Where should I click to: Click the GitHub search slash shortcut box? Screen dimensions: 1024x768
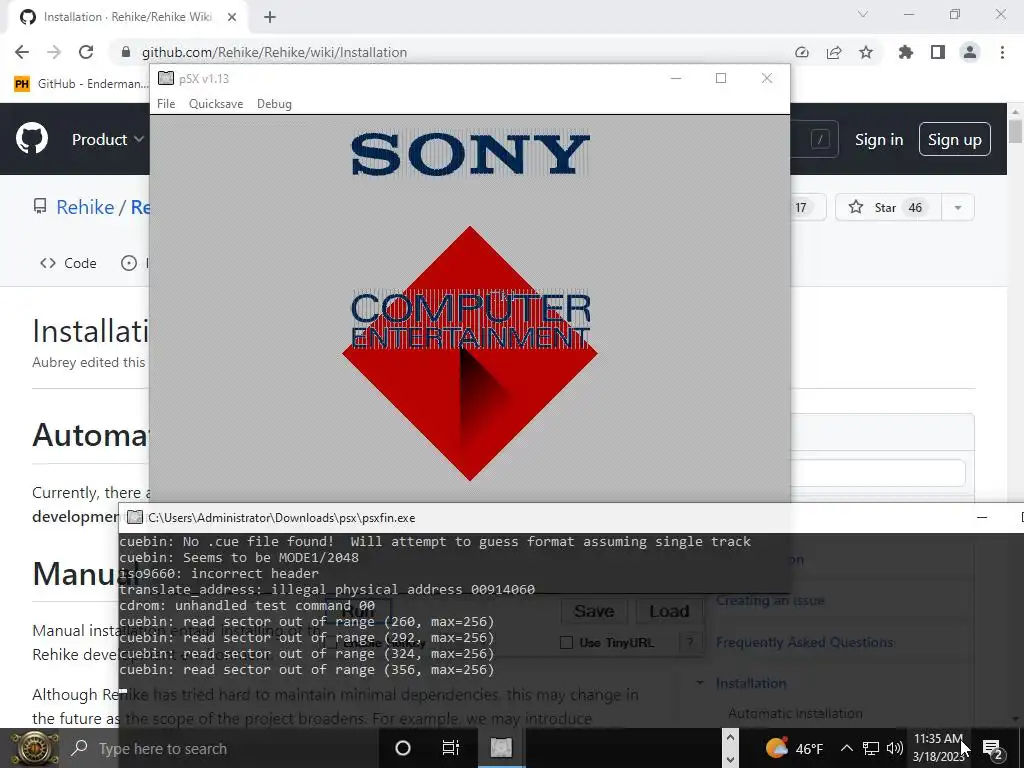tap(820, 139)
